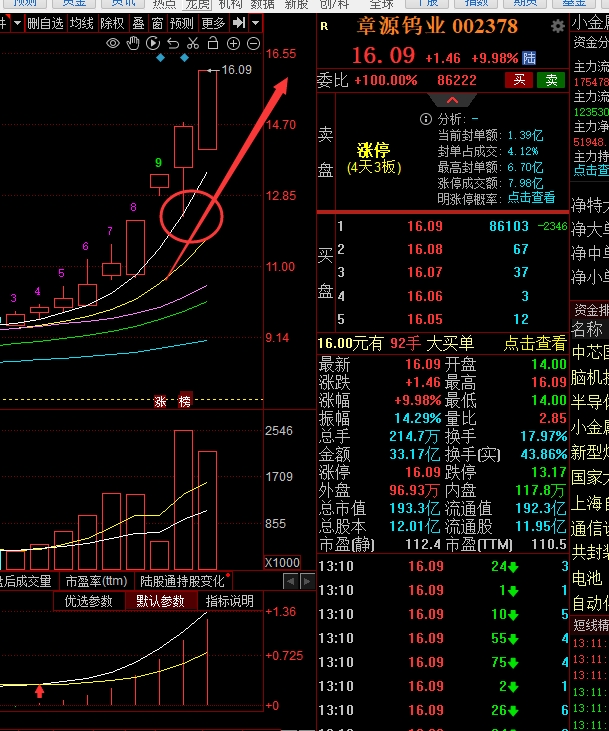
Task: Select the scissors cut tool
Action: pos(193,43)
